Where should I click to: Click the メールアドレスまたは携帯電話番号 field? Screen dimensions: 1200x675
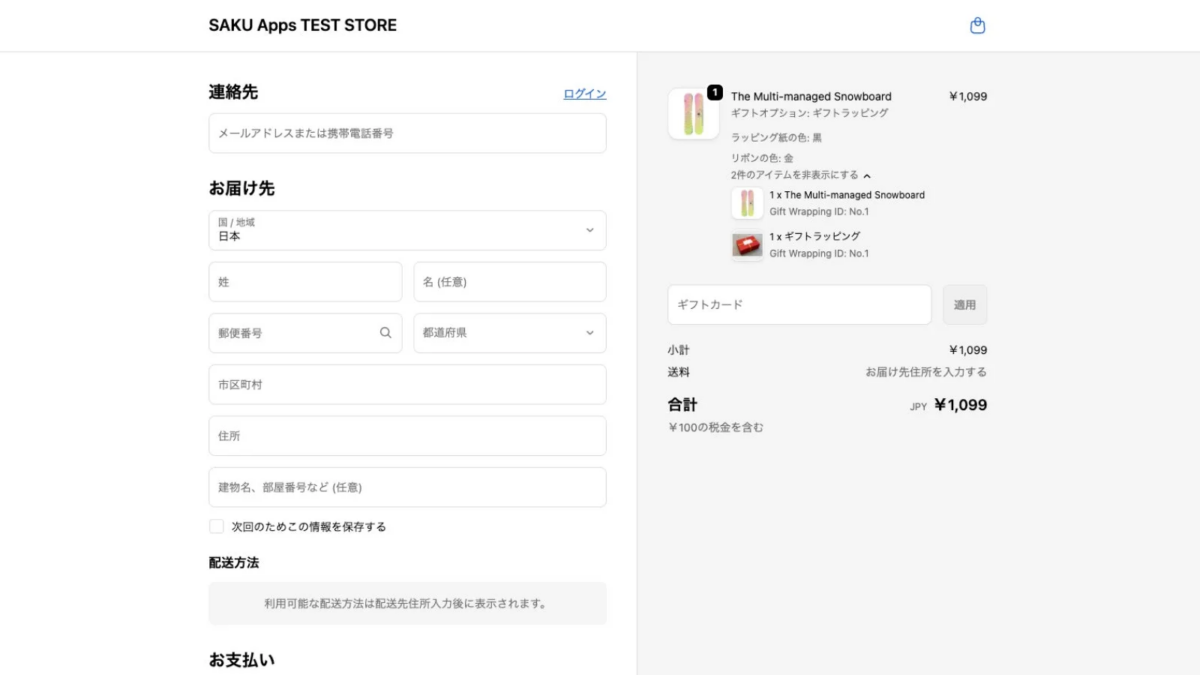point(407,133)
